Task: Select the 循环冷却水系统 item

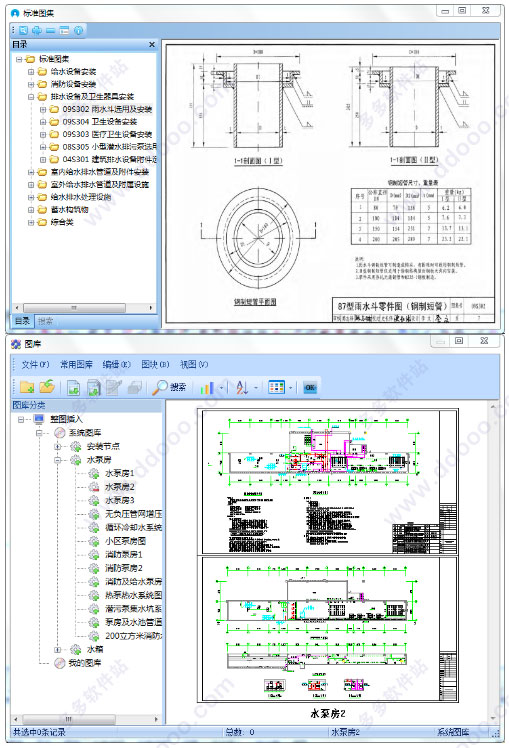Action: click(x=133, y=528)
